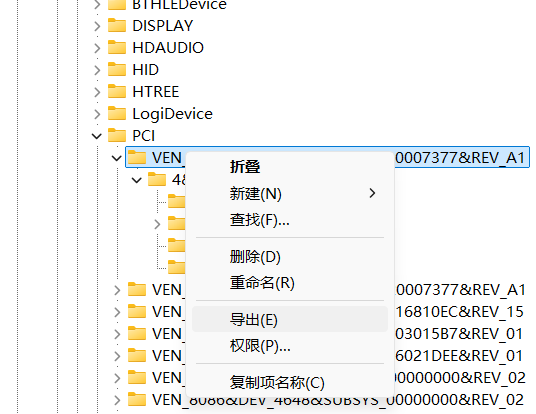Pick 重命名(R) to rename the key

pos(290,282)
